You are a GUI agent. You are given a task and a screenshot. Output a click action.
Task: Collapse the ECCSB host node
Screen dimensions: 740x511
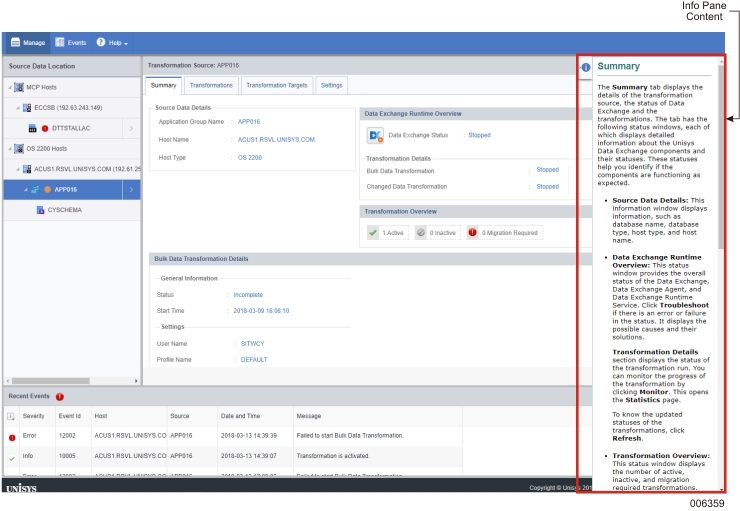[18, 108]
